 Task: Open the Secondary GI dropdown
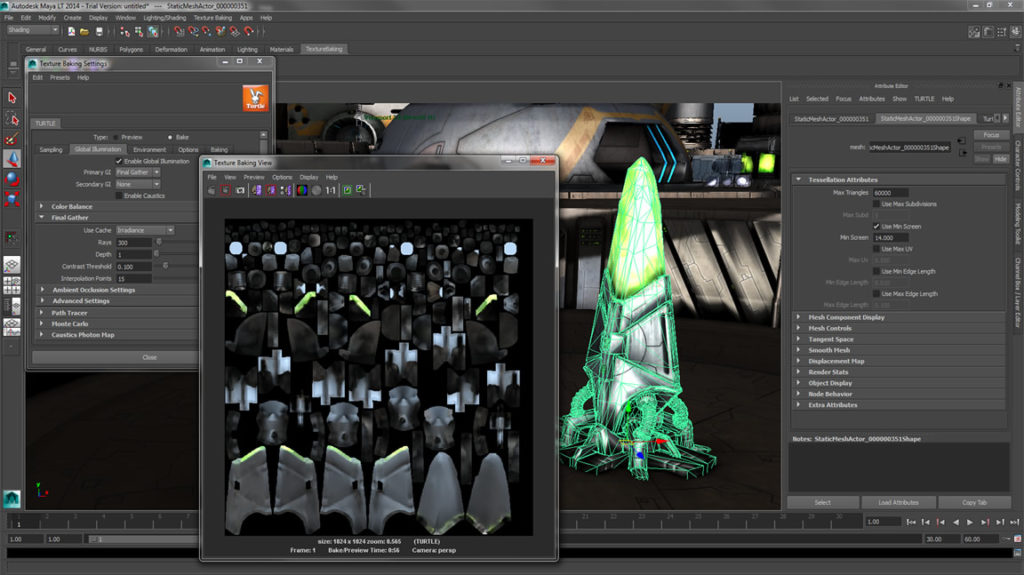click(x=138, y=184)
